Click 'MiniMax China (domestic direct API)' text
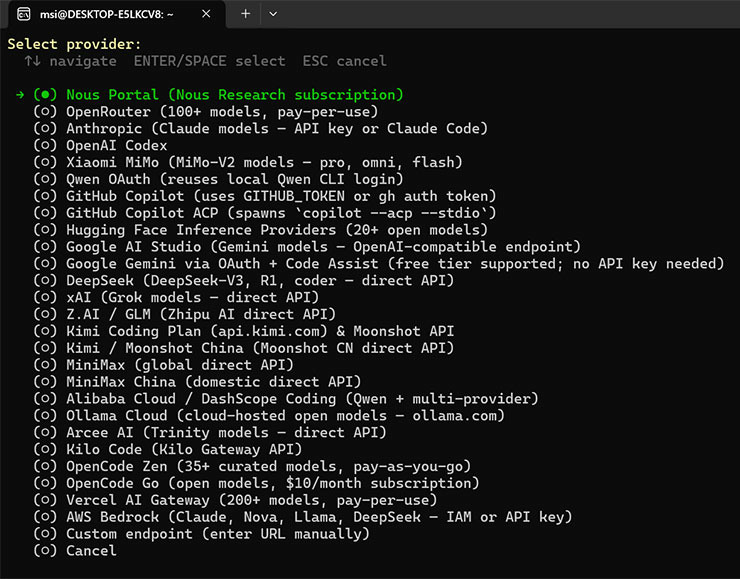Image resolution: width=740 pixels, height=579 pixels. 214,382
